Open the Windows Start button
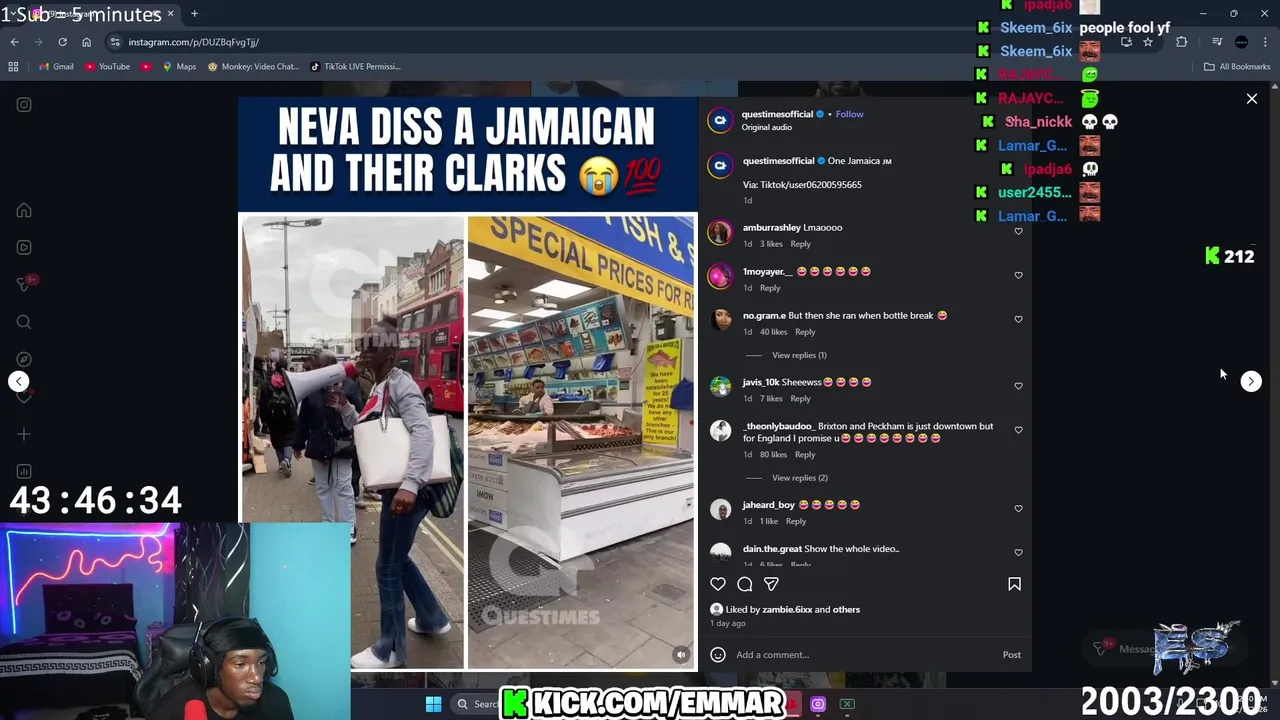This screenshot has height=720, width=1280. [433, 704]
